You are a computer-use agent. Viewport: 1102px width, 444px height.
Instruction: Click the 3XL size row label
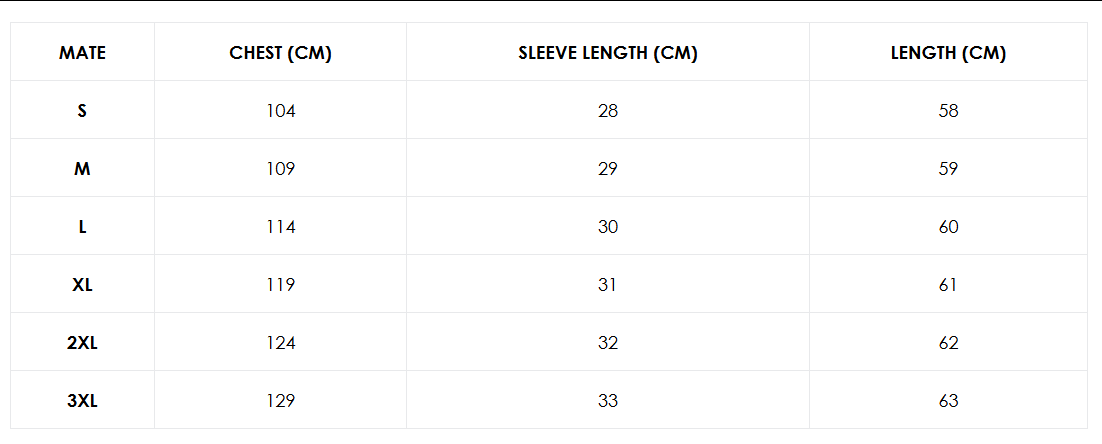(x=82, y=401)
